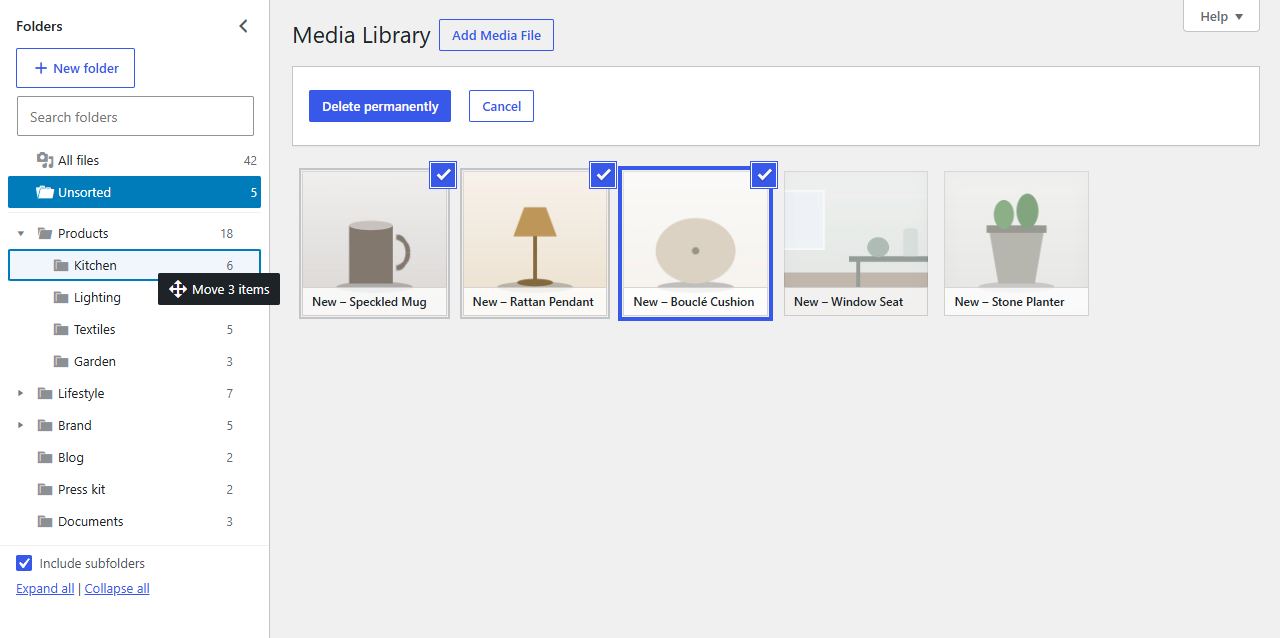The height and width of the screenshot is (638, 1280).
Task: Click the Expand all link
Action: click(x=45, y=589)
